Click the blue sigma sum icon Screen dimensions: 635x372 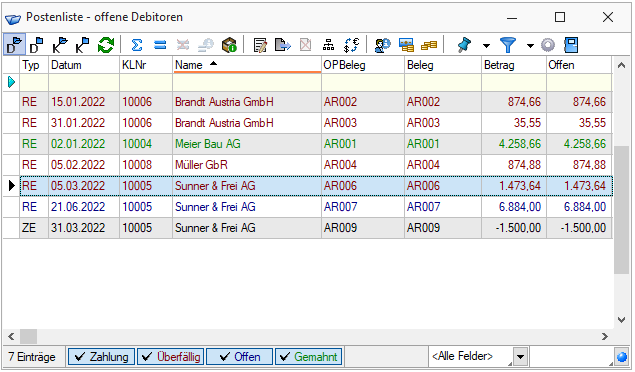pyautogui.click(x=137, y=45)
